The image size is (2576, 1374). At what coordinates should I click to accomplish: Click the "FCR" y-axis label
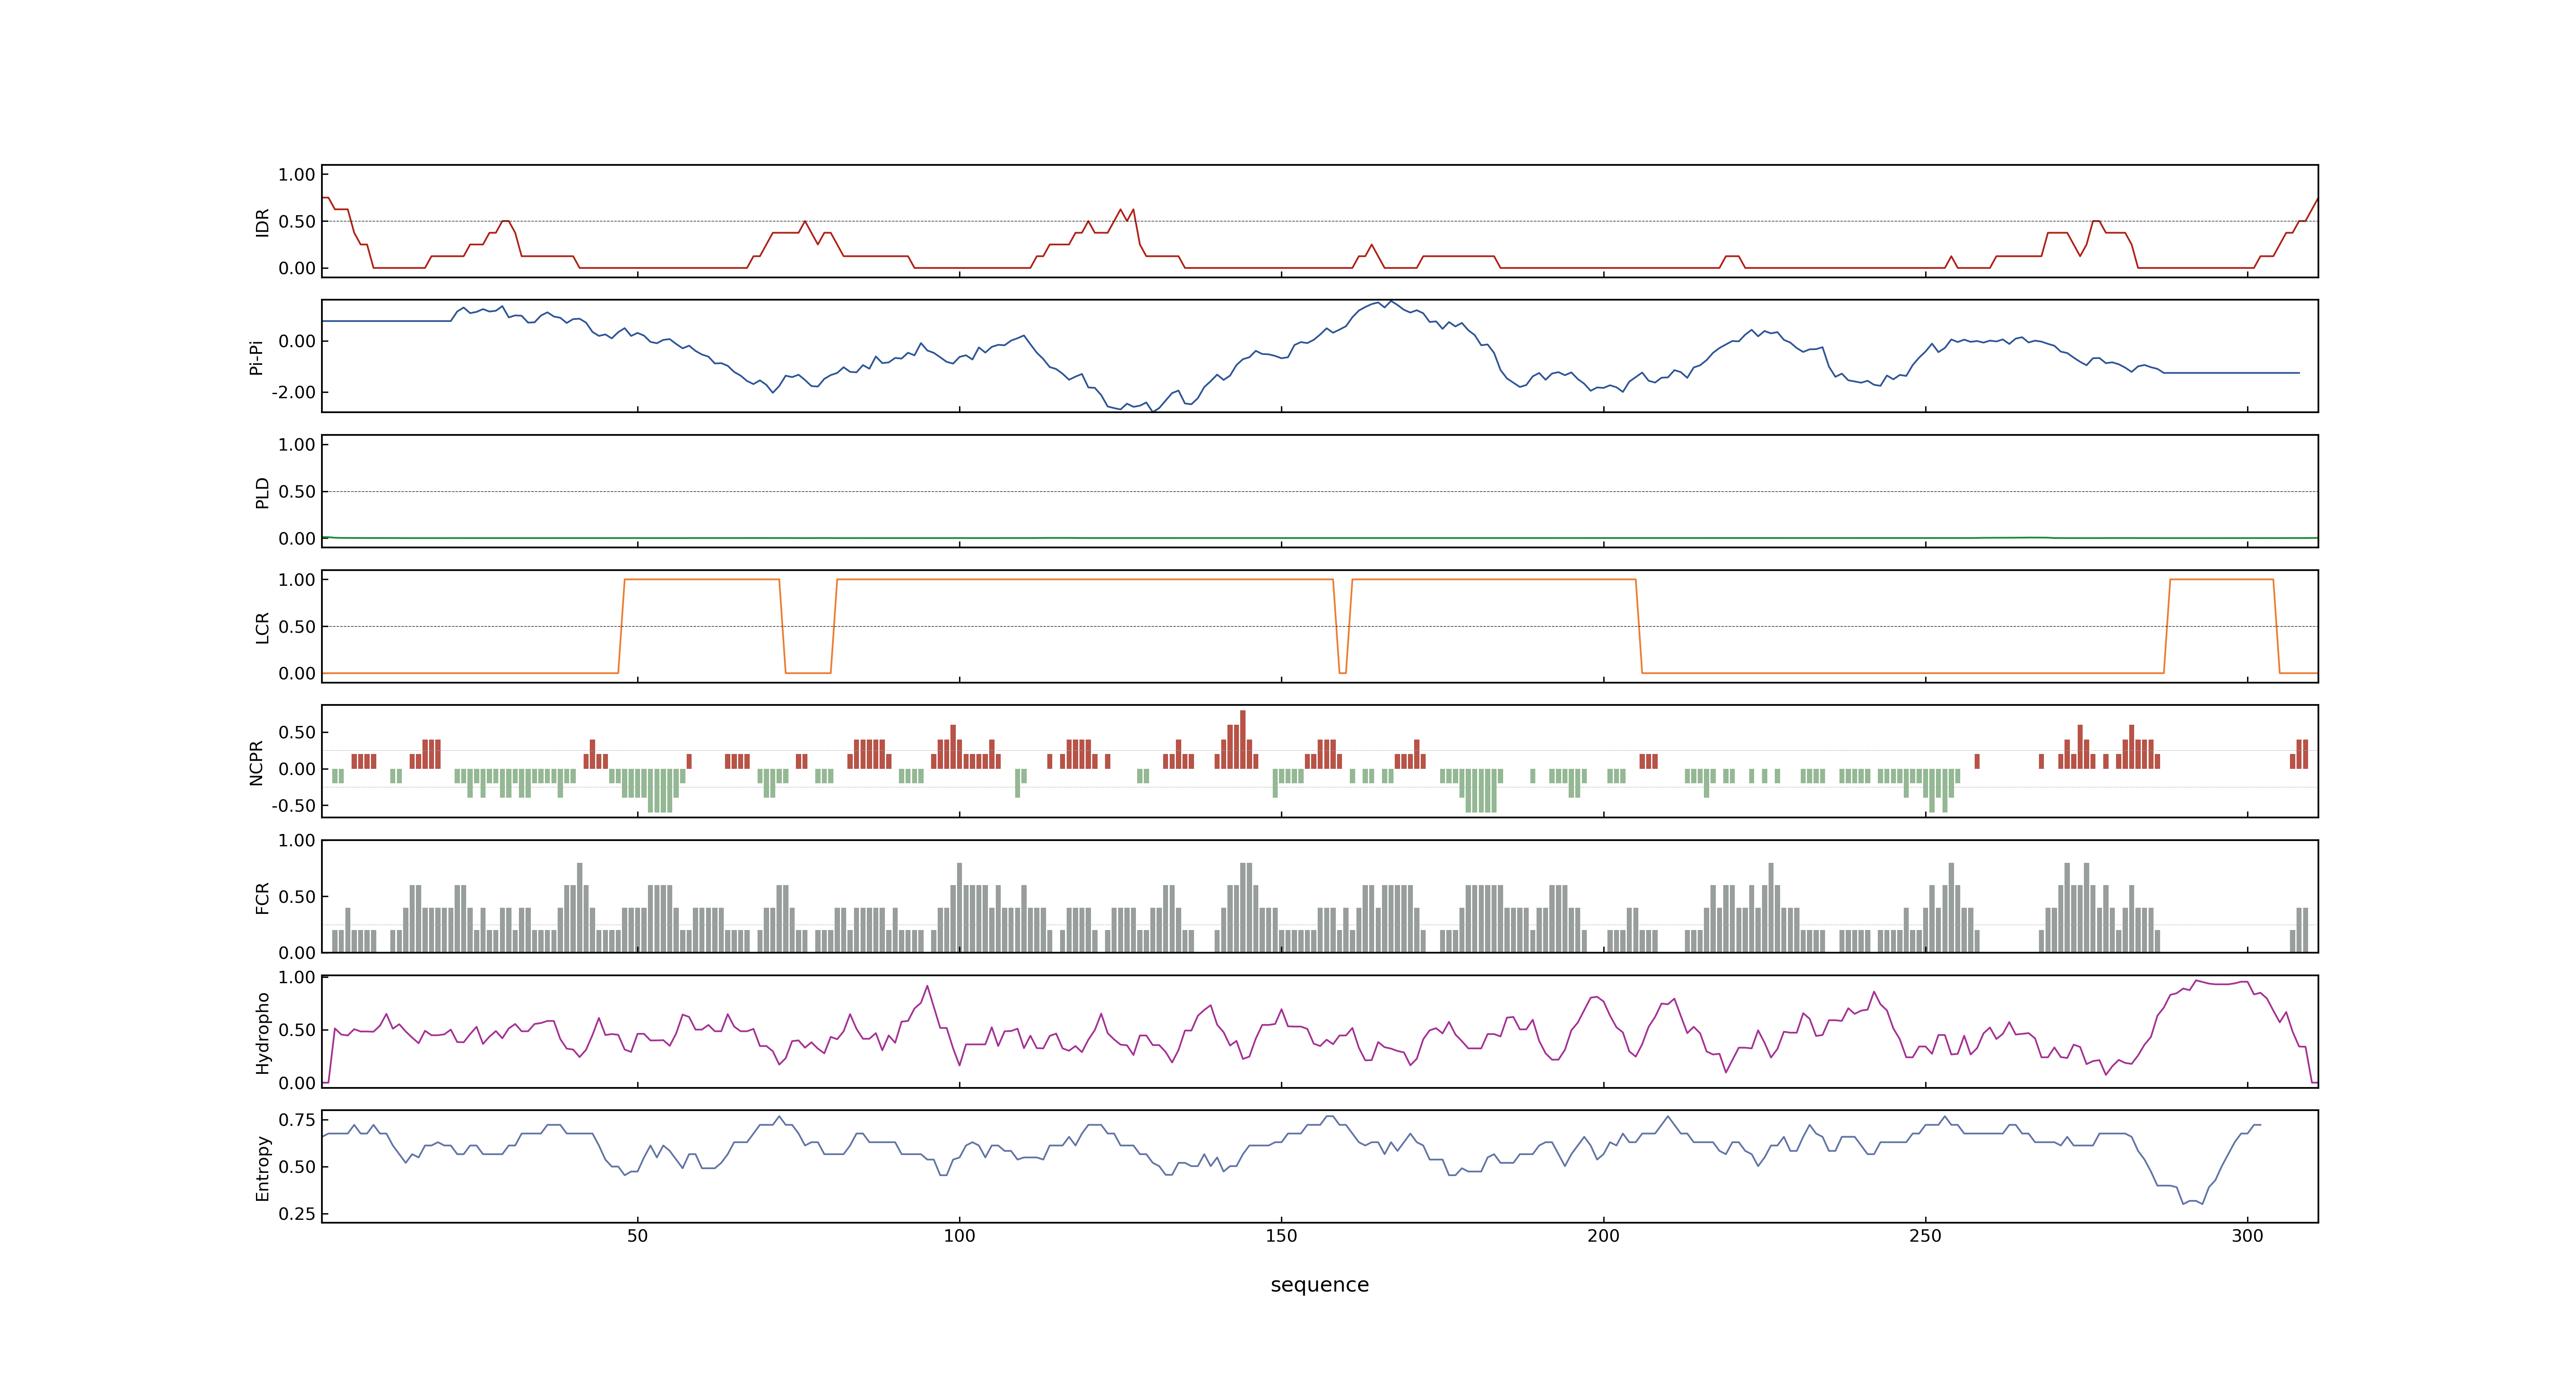[x=262, y=897]
